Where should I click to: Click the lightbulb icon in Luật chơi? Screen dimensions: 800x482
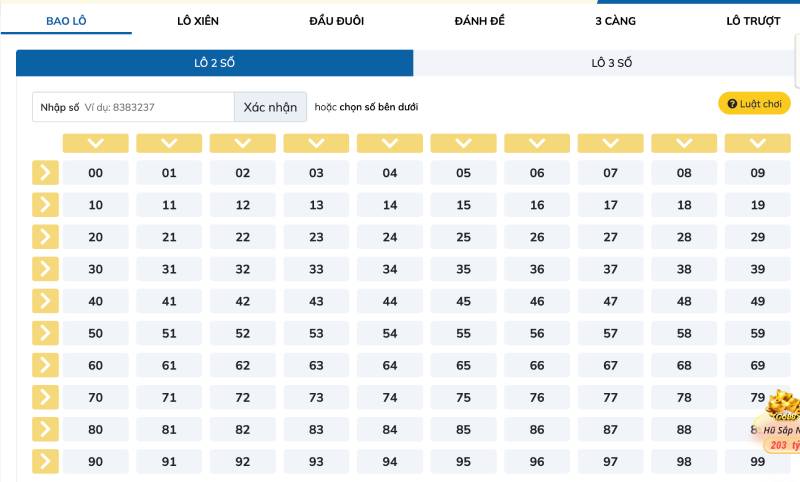tap(729, 104)
